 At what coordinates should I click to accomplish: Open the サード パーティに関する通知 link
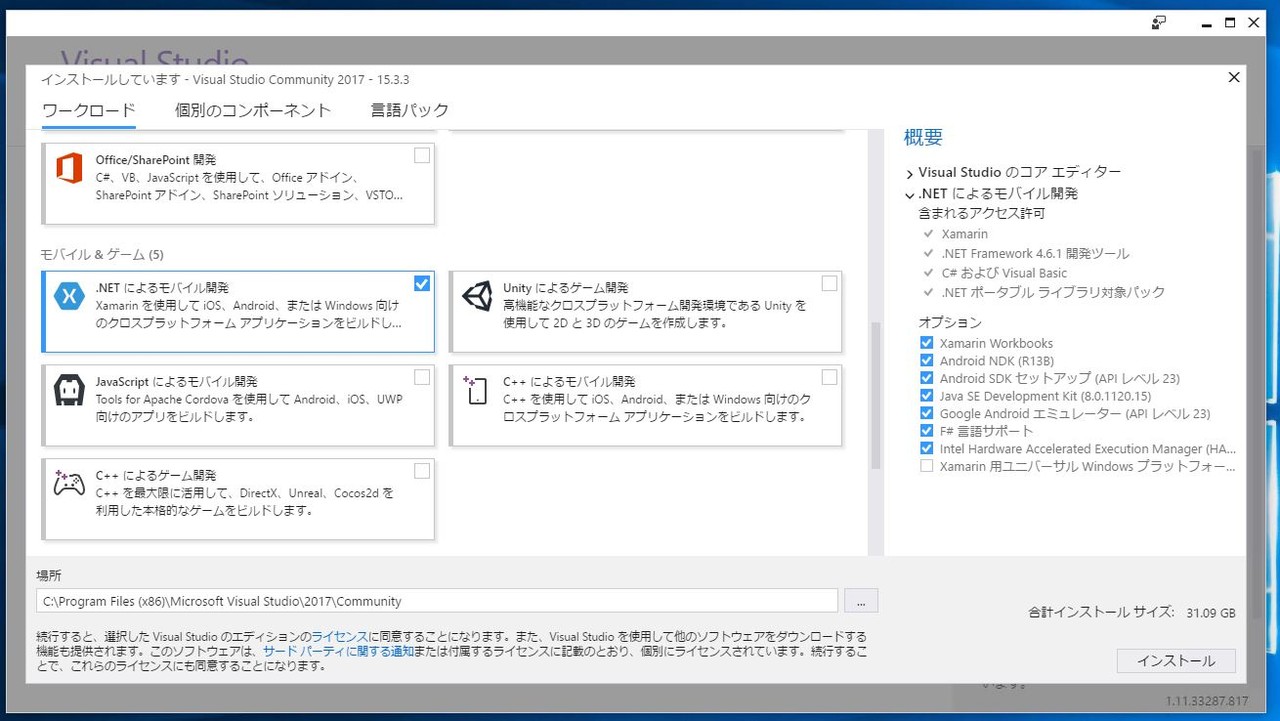[x=338, y=651]
